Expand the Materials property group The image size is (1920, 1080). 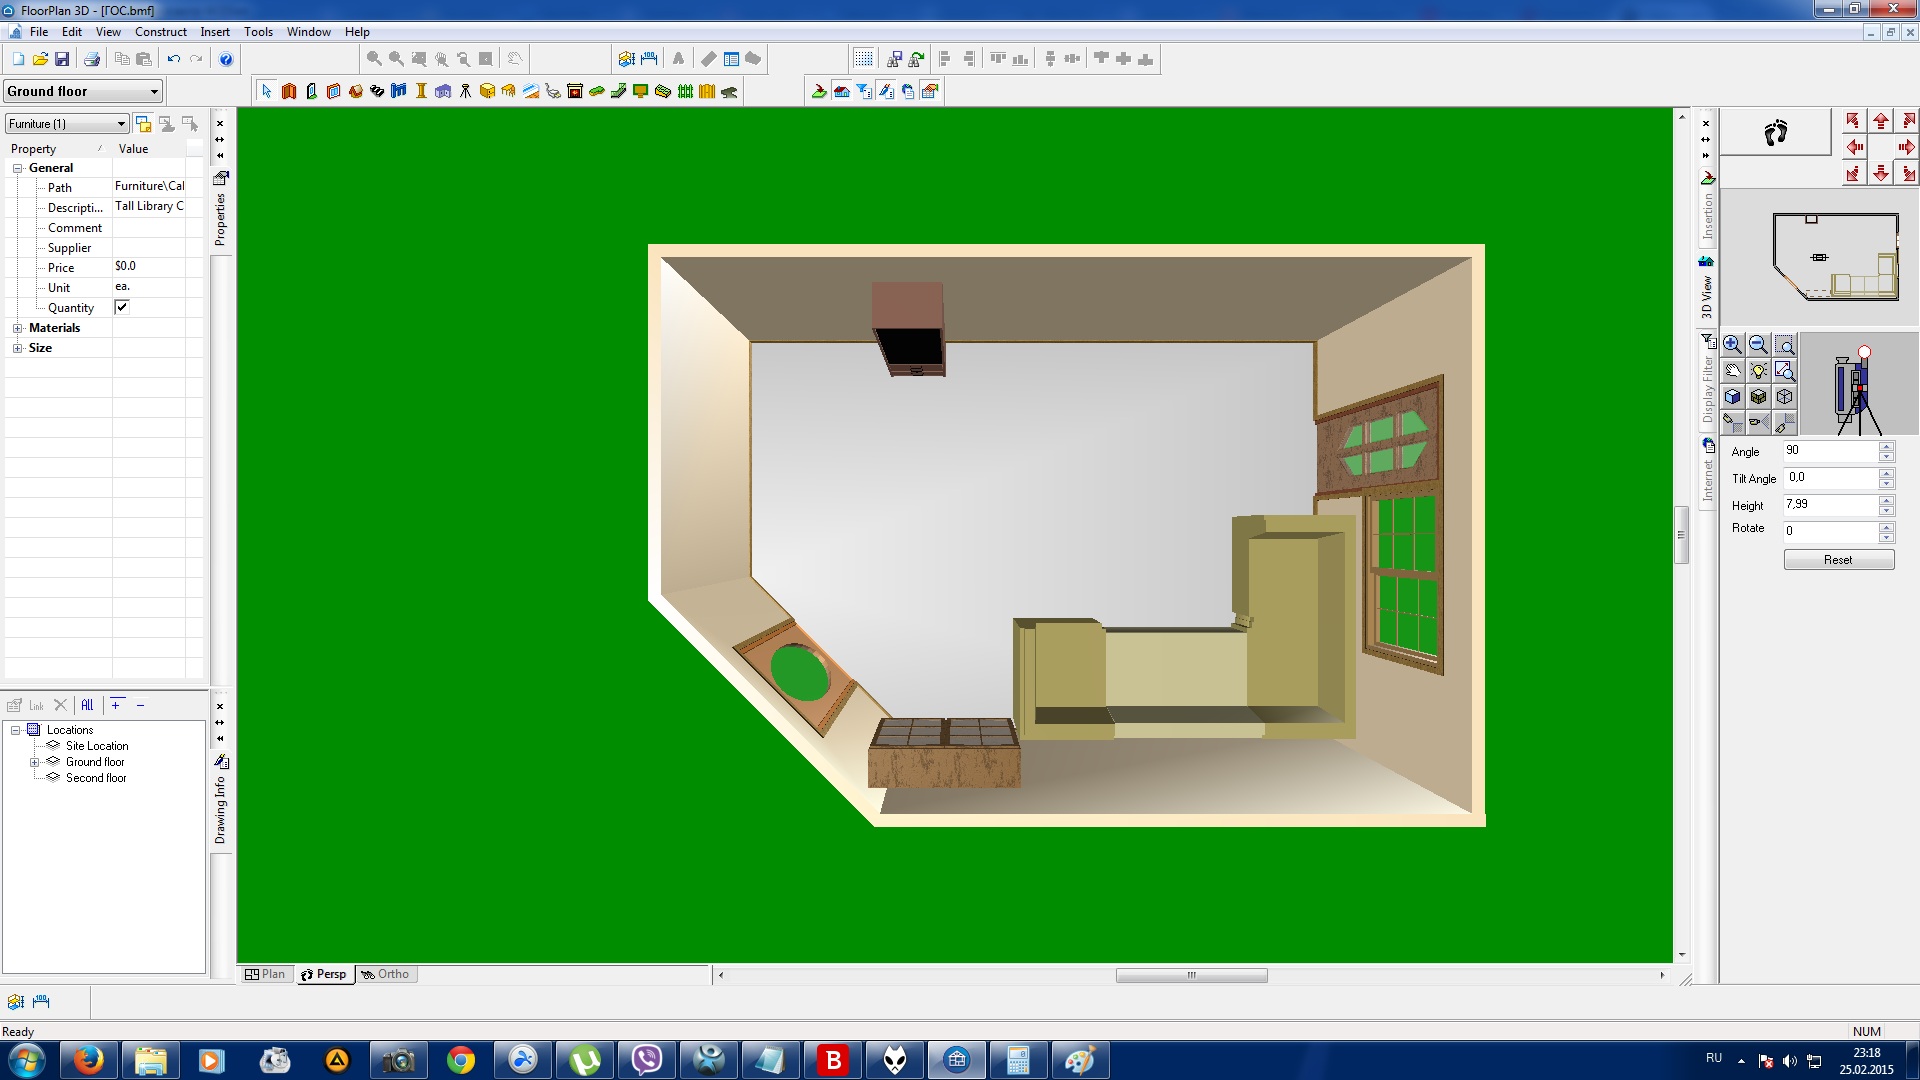[17, 328]
